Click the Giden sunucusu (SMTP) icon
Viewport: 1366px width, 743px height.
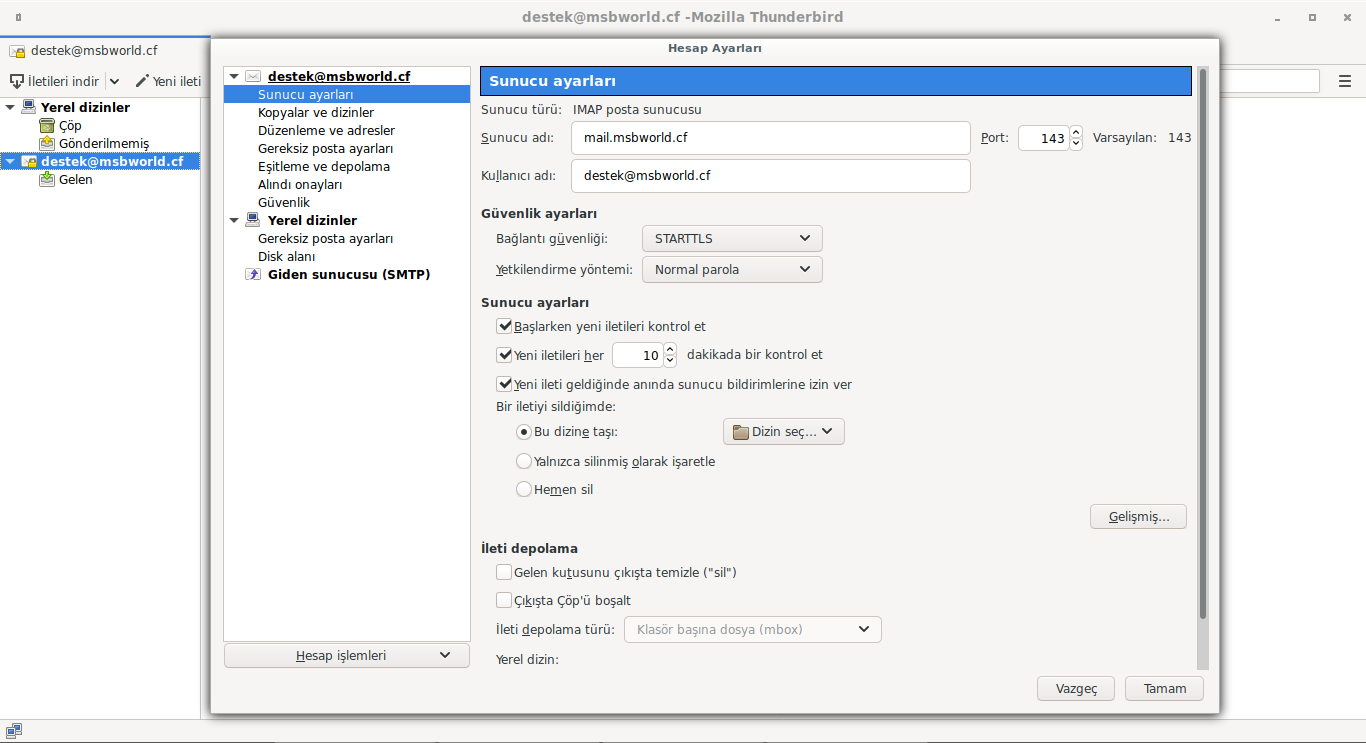[x=253, y=274]
